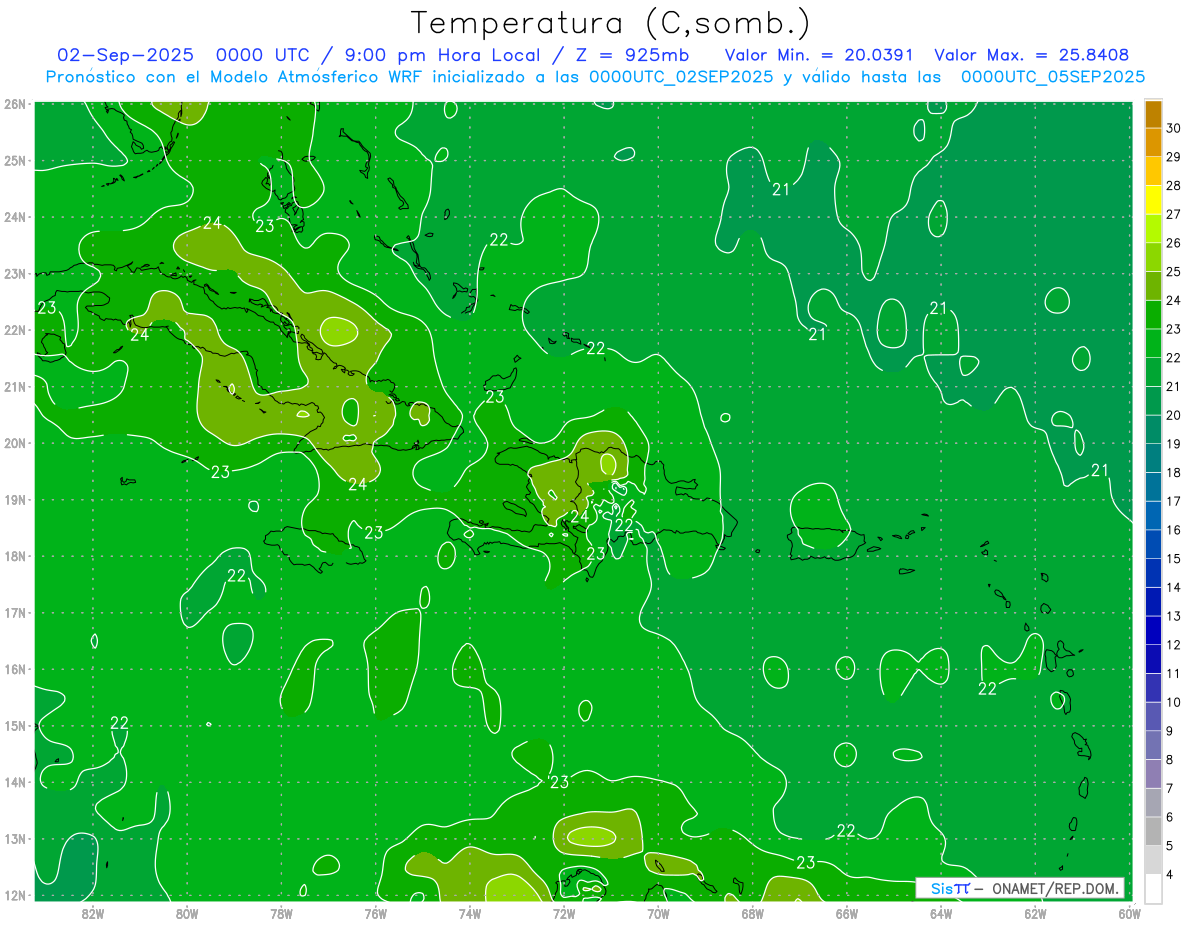Click the '12N' latitude axis label
The width and height of the screenshot is (1200, 927).
pos(14,895)
